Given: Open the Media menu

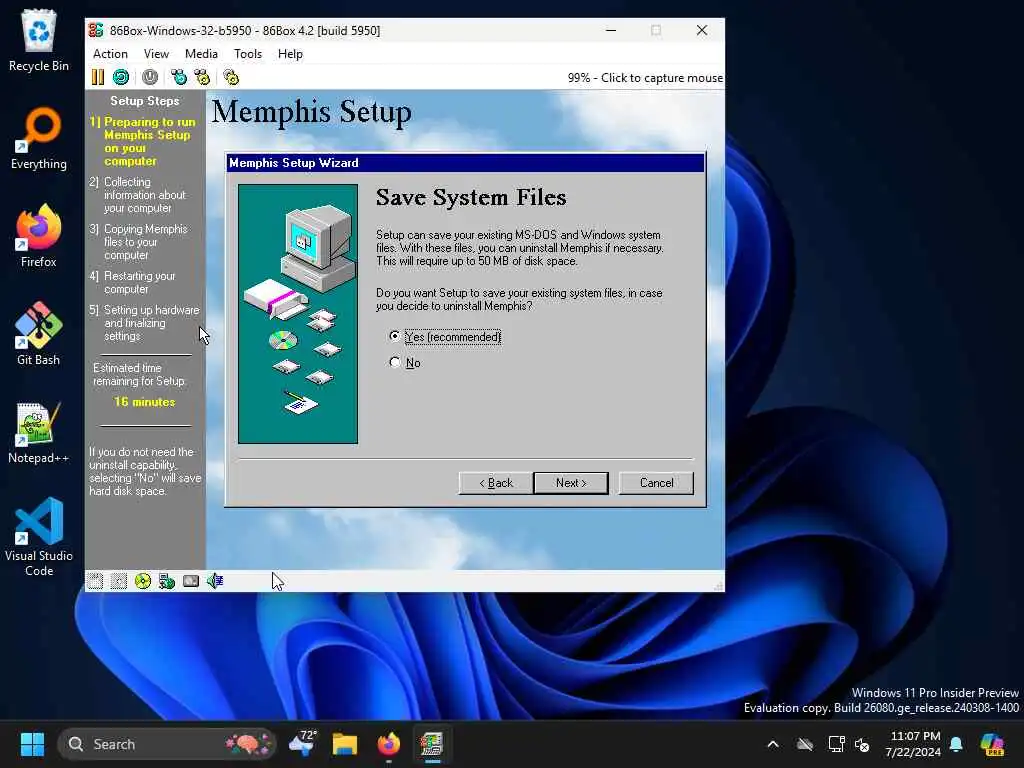Looking at the screenshot, I should click(201, 54).
